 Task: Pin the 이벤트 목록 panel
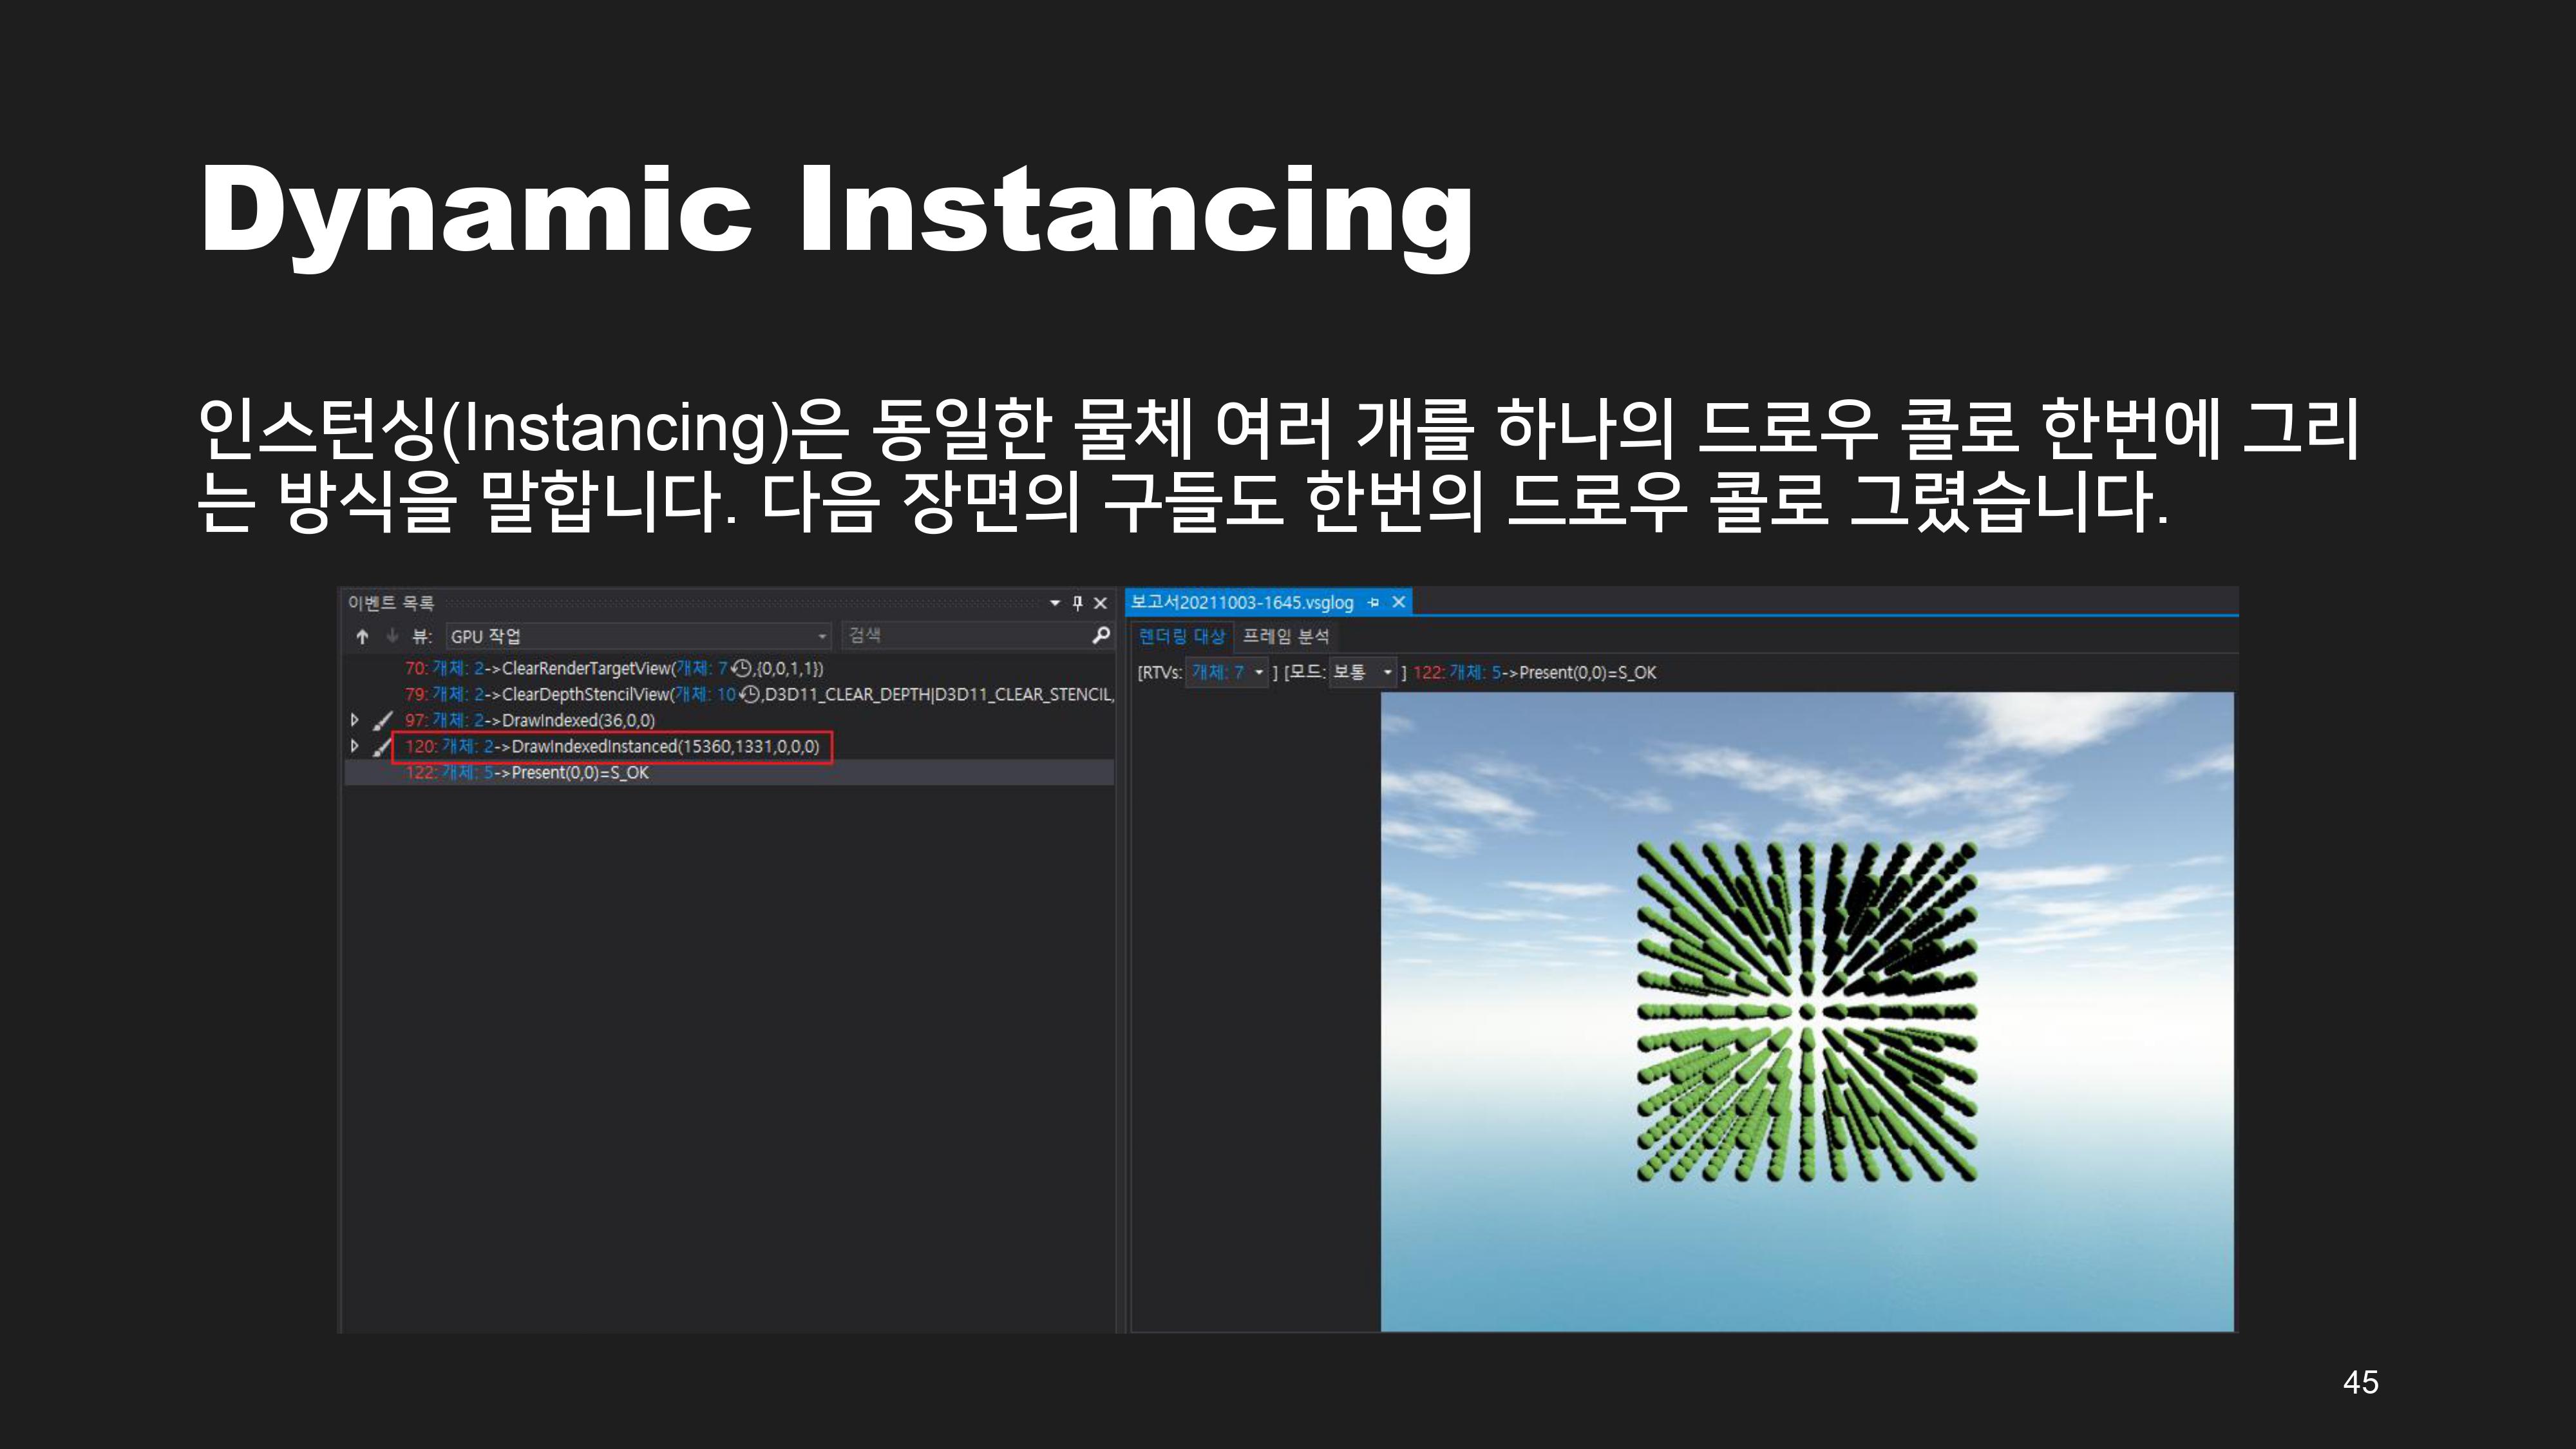pos(1077,603)
